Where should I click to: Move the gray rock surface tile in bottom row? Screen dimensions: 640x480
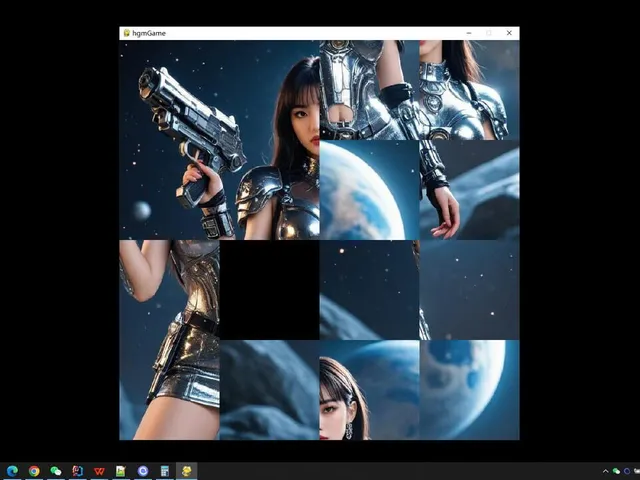point(269,390)
